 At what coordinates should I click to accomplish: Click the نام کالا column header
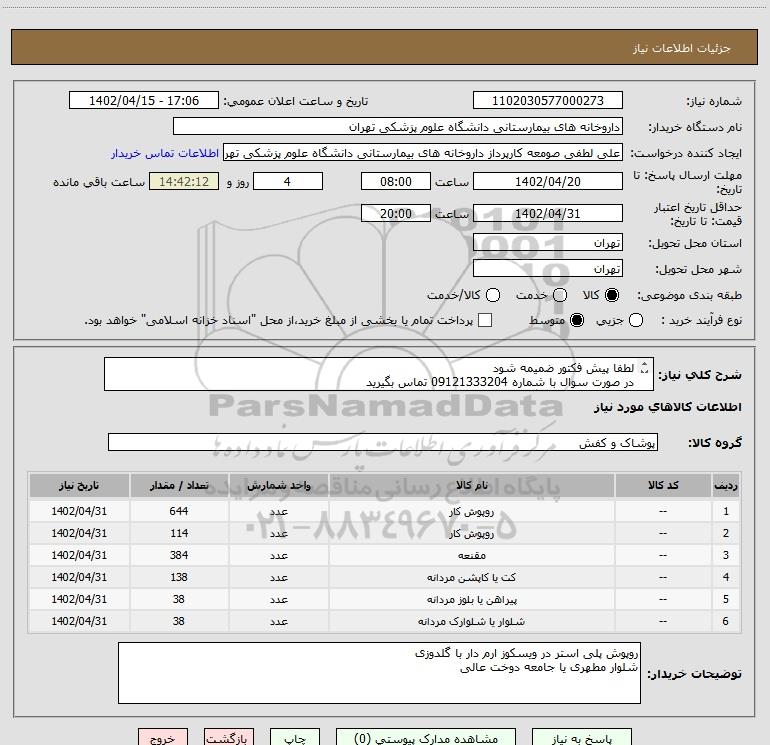click(471, 485)
